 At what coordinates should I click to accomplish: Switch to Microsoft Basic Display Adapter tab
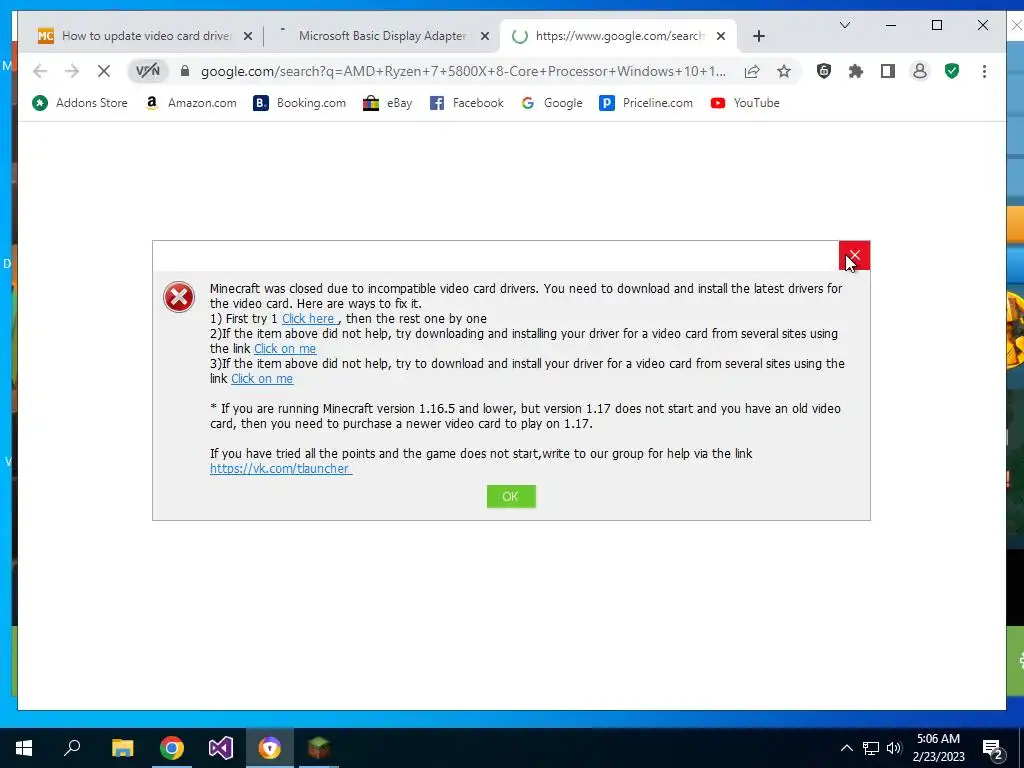(x=382, y=36)
